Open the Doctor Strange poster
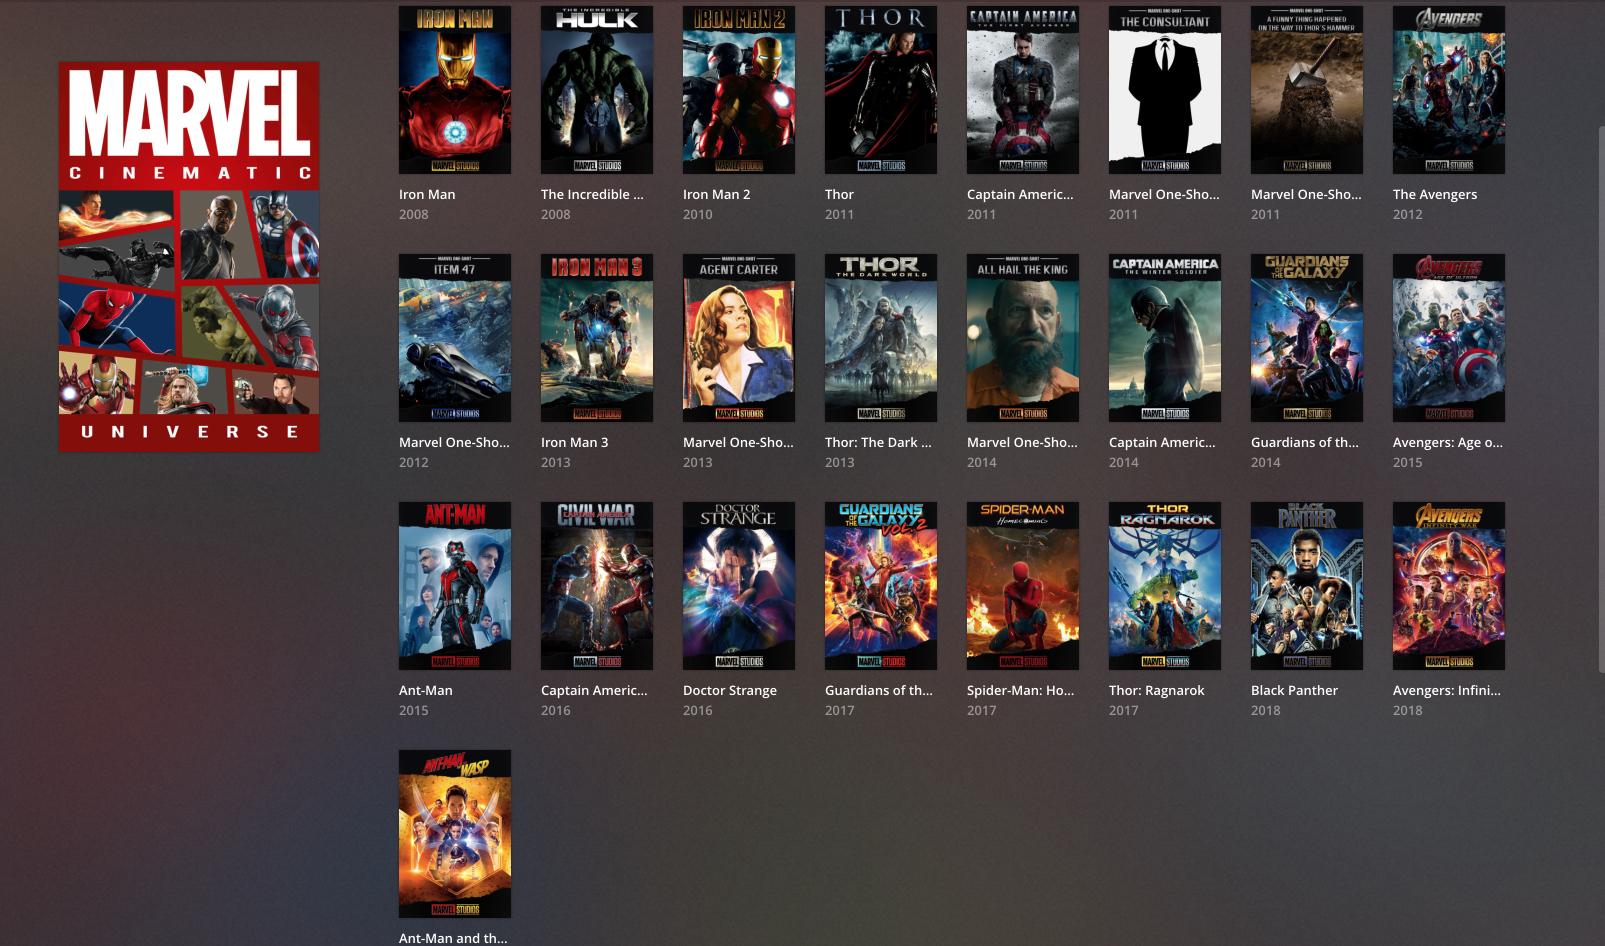The height and width of the screenshot is (946, 1605). [738, 585]
